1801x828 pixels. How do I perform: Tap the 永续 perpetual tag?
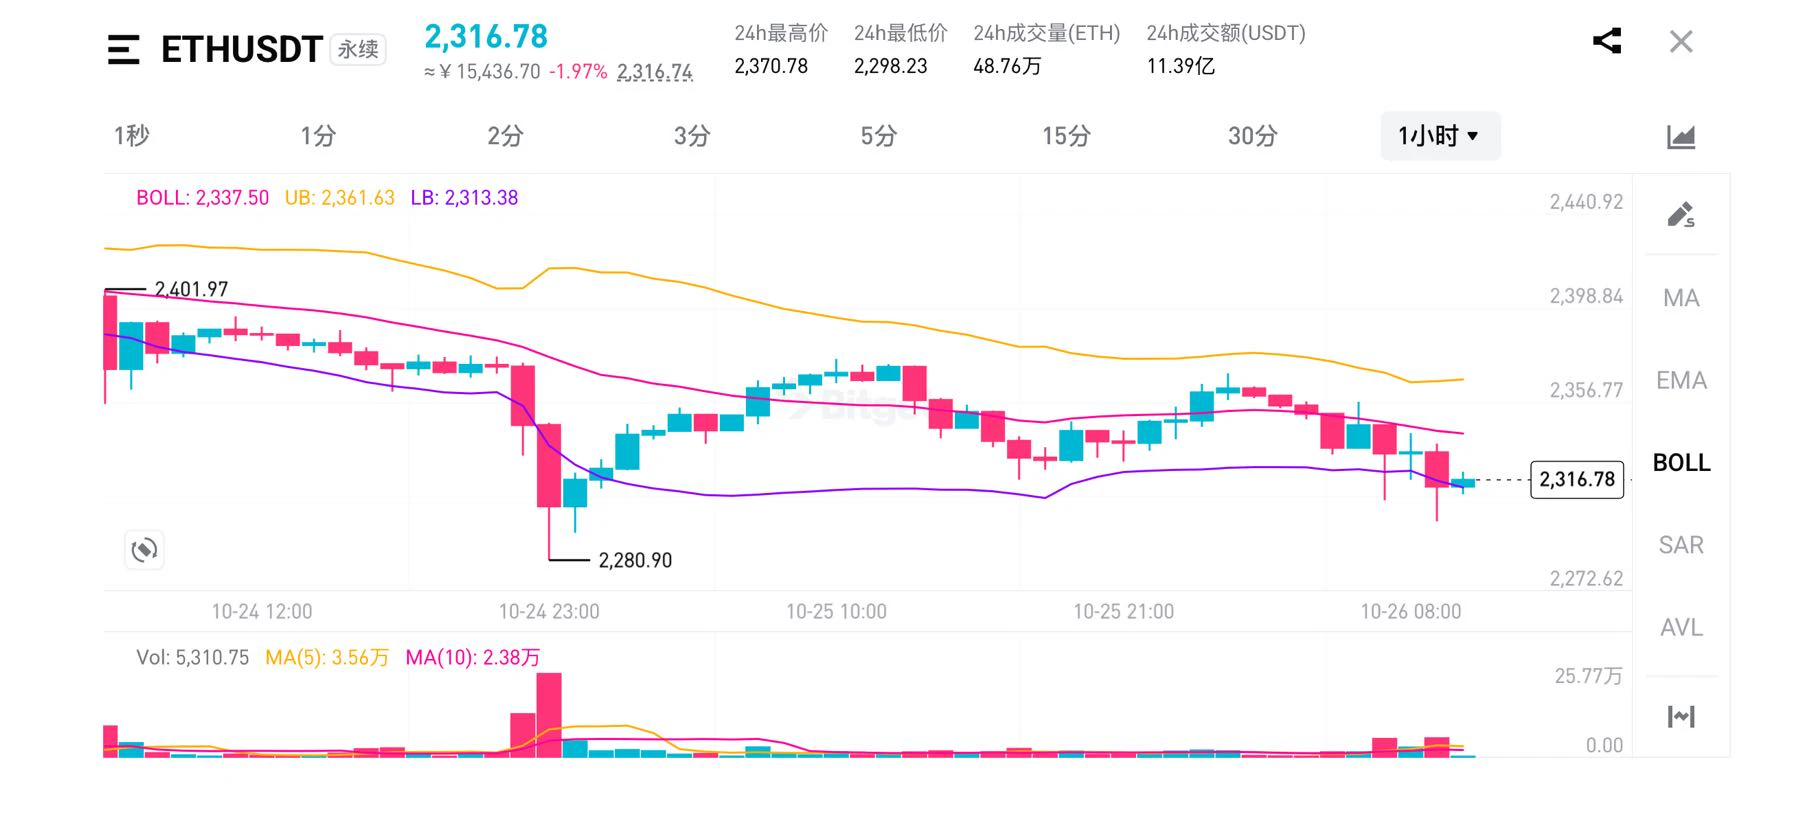coord(358,49)
